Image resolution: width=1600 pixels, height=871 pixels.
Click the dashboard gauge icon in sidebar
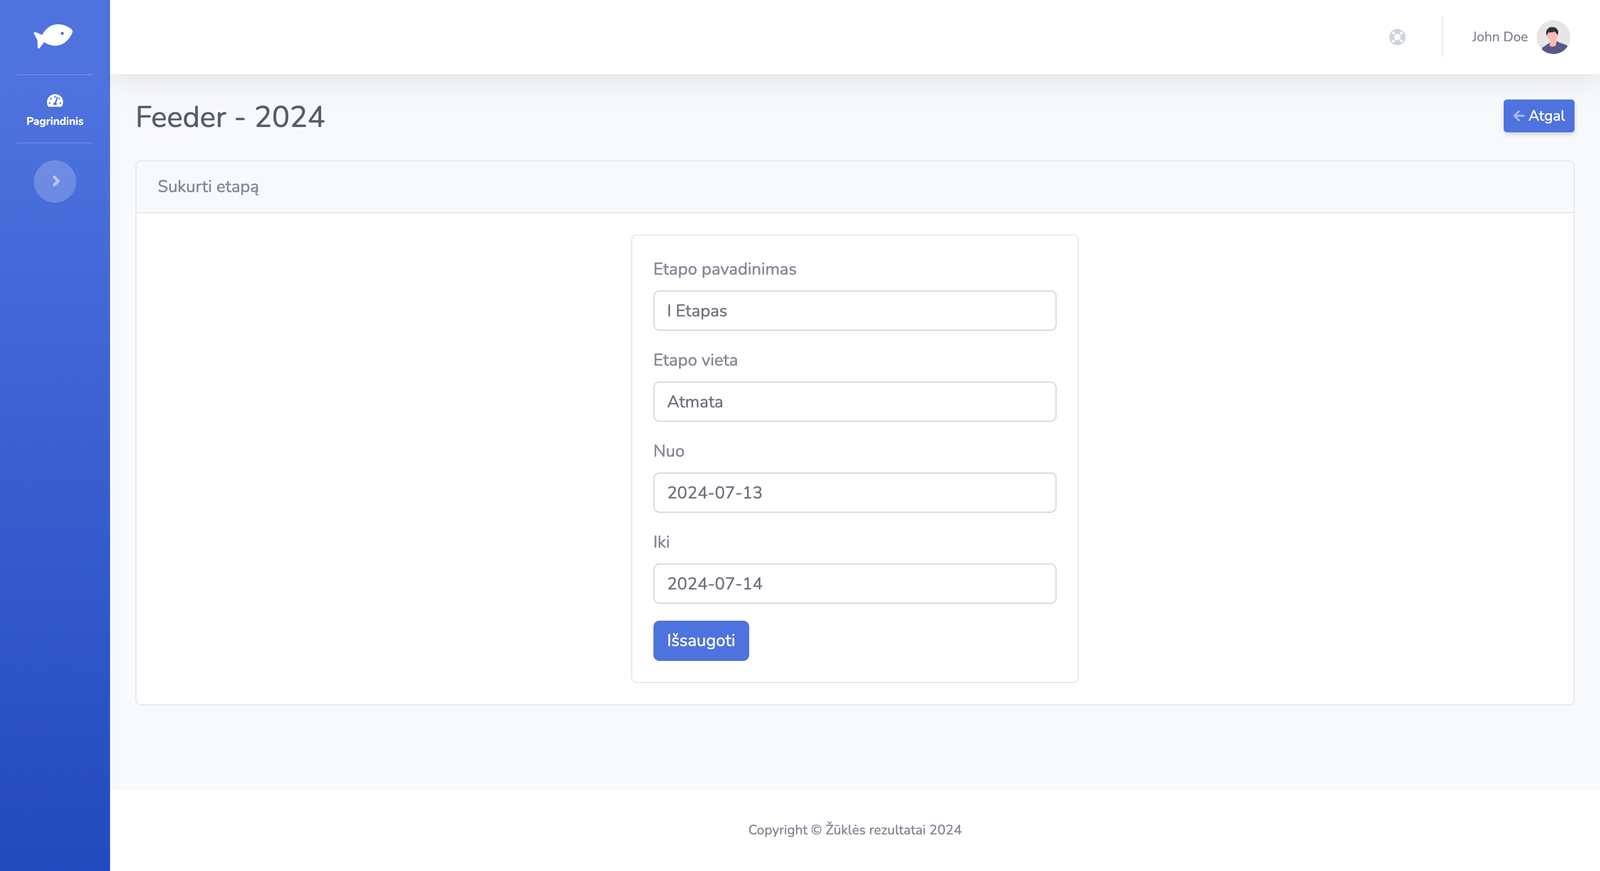tap(55, 101)
